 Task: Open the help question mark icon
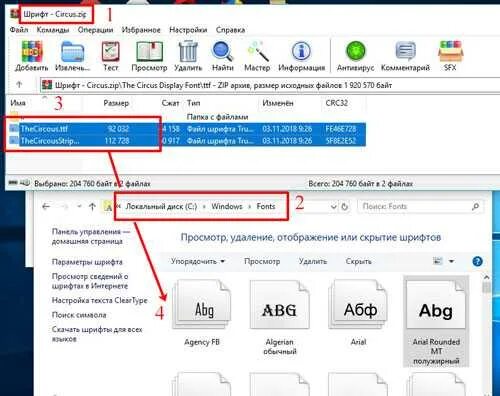(x=477, y=261)
